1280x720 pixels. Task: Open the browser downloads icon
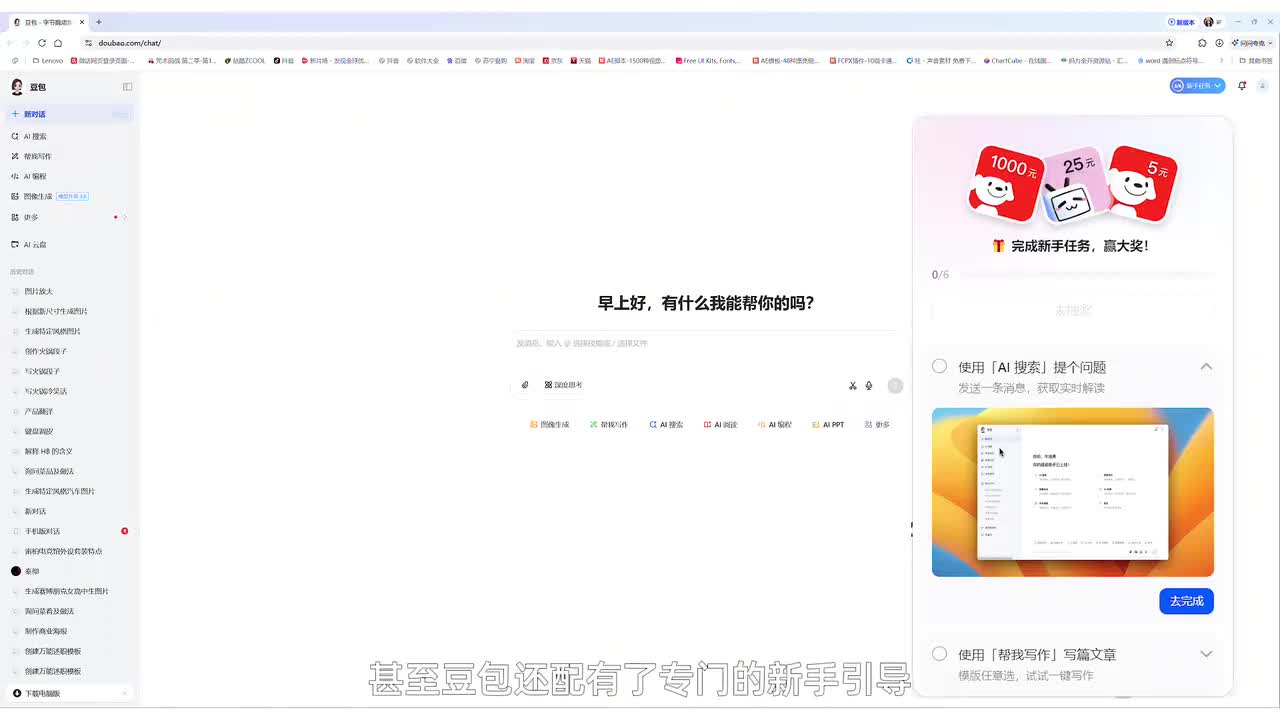pyautogui.click(x=1219, y=43)
